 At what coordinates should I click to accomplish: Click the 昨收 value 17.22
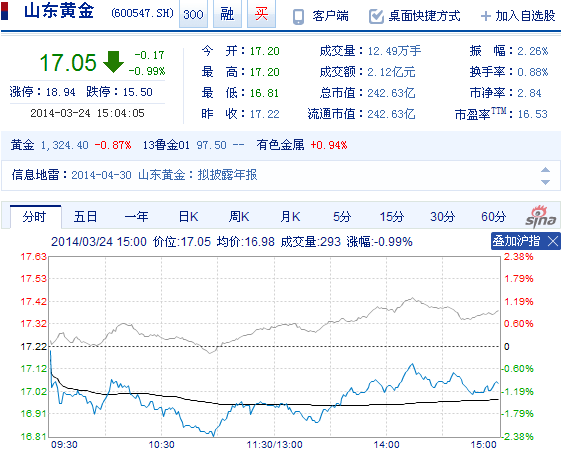click(264, 114)
